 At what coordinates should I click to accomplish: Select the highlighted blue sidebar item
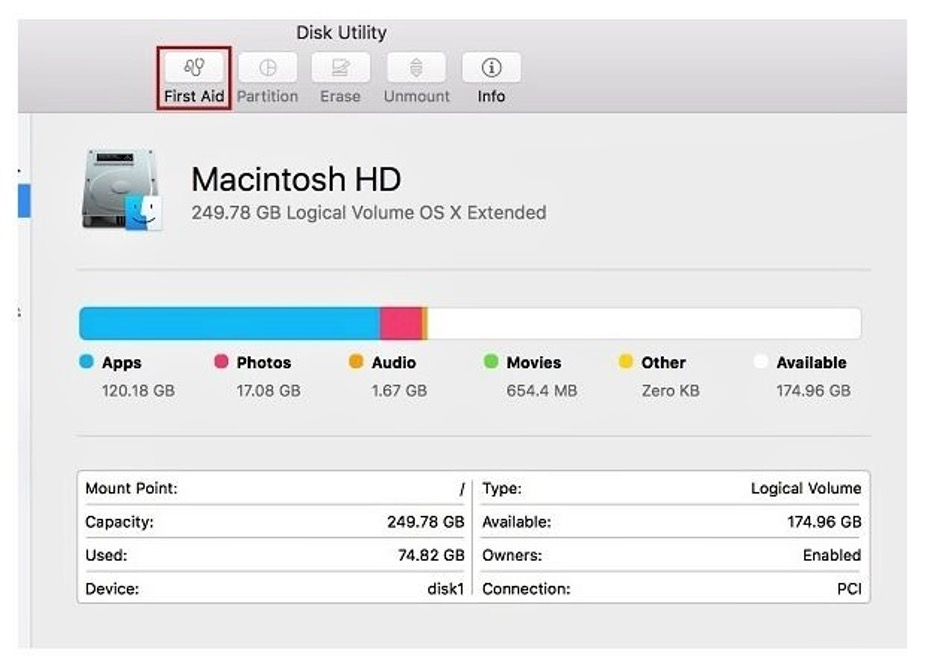pyautogui.click(x=24, y=201)
